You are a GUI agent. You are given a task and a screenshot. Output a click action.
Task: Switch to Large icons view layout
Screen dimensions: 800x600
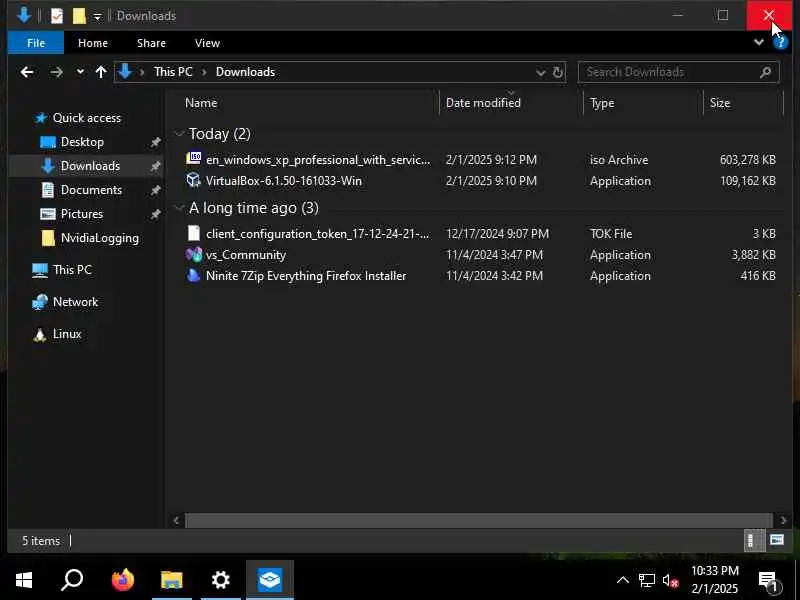pyautogui.click(x=777, y=540)
